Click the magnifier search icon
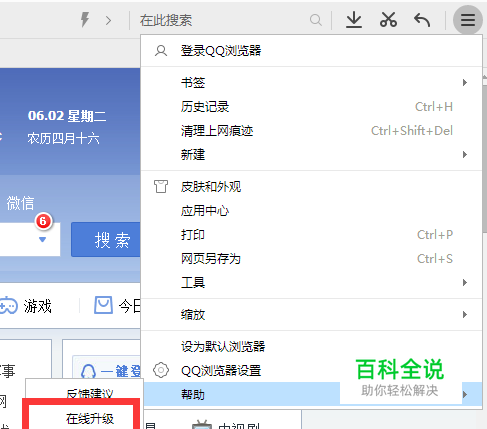This screenshot has height=429, width=487. pyautogui.click(x=315, y=20)
